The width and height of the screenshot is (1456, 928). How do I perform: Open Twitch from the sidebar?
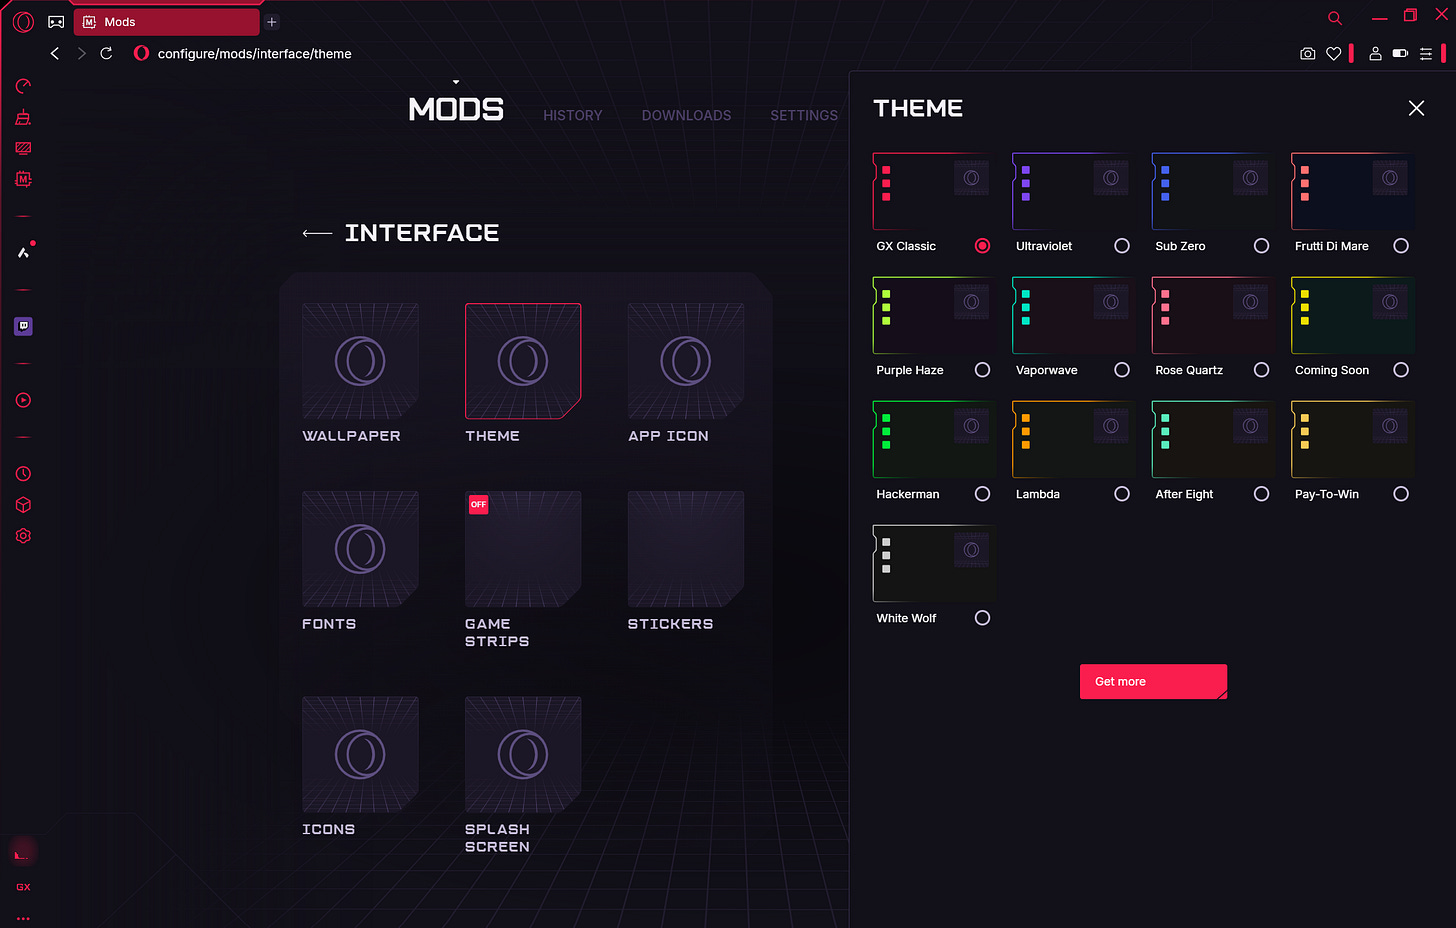23,326
